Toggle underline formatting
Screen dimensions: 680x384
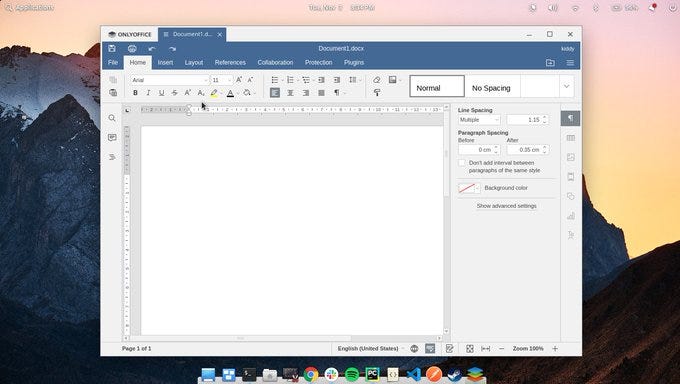coord(161,92)
